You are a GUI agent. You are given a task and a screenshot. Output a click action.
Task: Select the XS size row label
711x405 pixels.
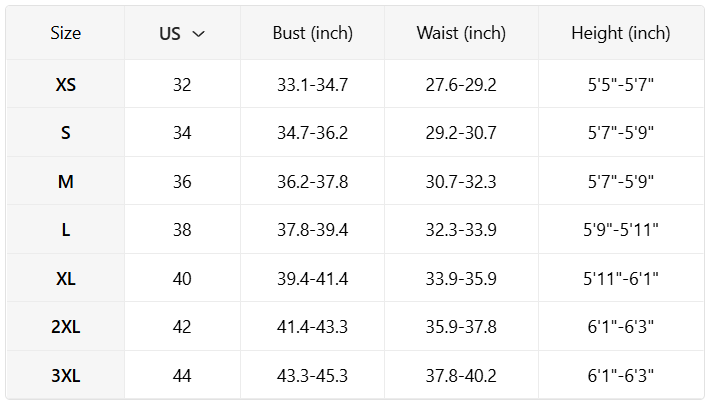pos(66,85)
